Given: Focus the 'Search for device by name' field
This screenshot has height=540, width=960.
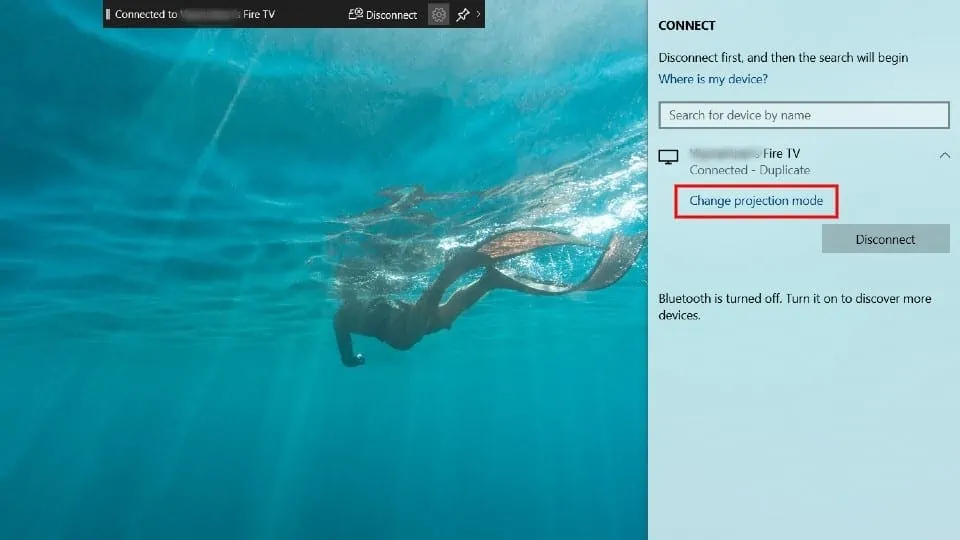Looking at the screenshot, I should click(803, 115).
